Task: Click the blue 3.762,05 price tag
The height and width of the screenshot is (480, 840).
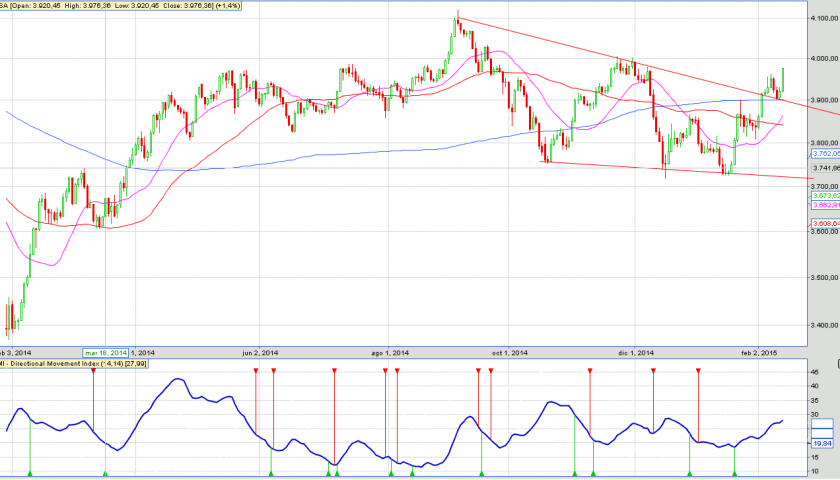Action: pos(824,154)
